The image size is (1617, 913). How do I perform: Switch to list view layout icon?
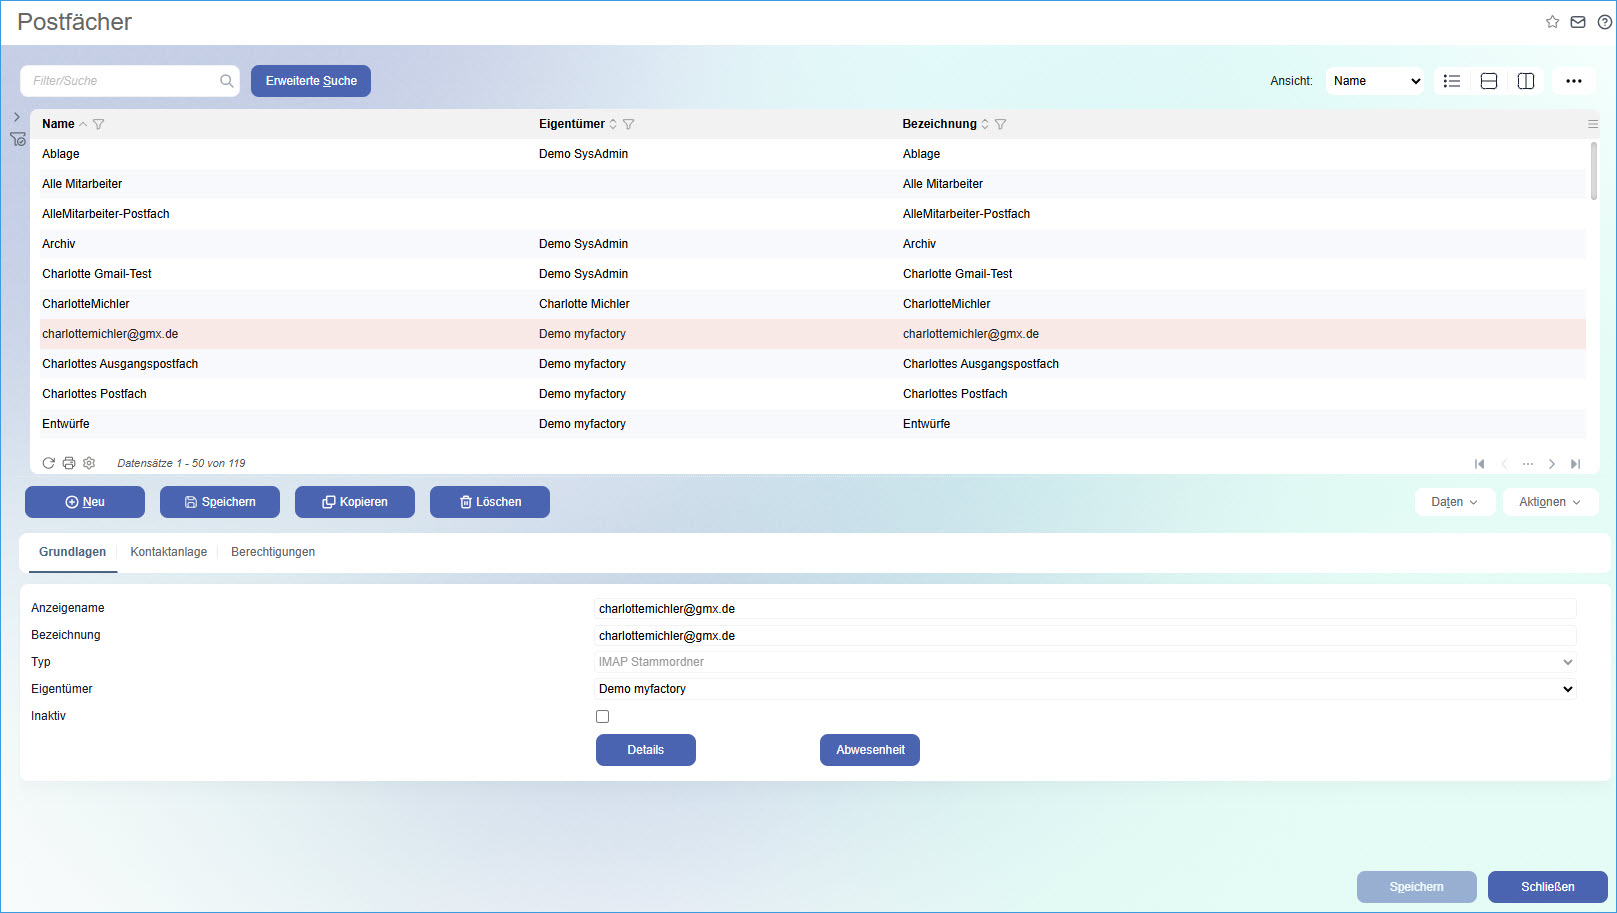1452,81
